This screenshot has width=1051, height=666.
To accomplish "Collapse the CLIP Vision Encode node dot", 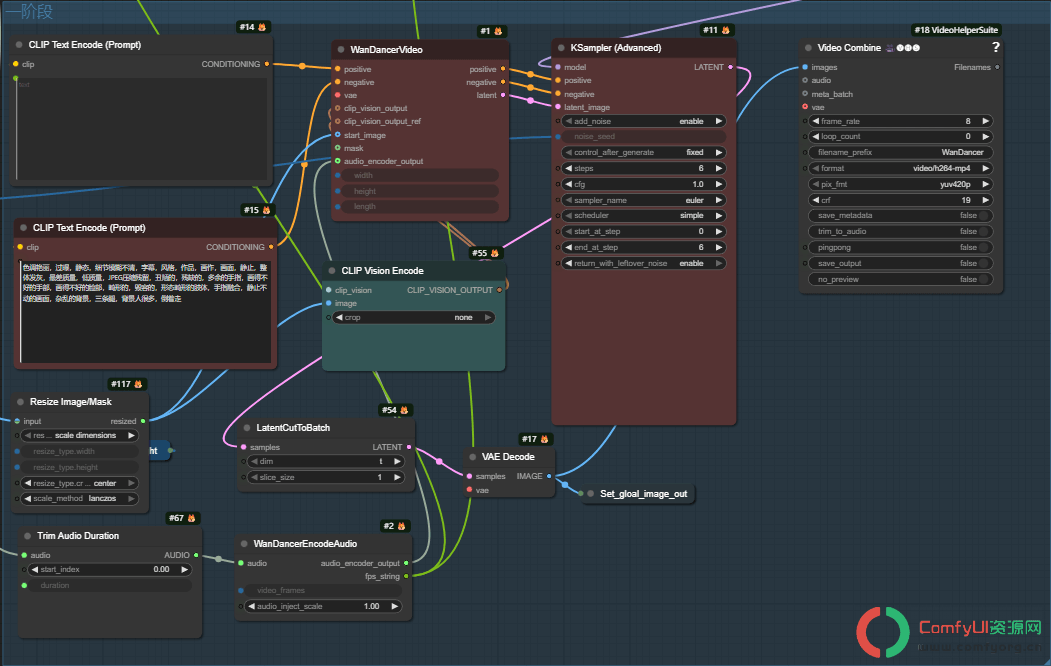I will point(332,271).
